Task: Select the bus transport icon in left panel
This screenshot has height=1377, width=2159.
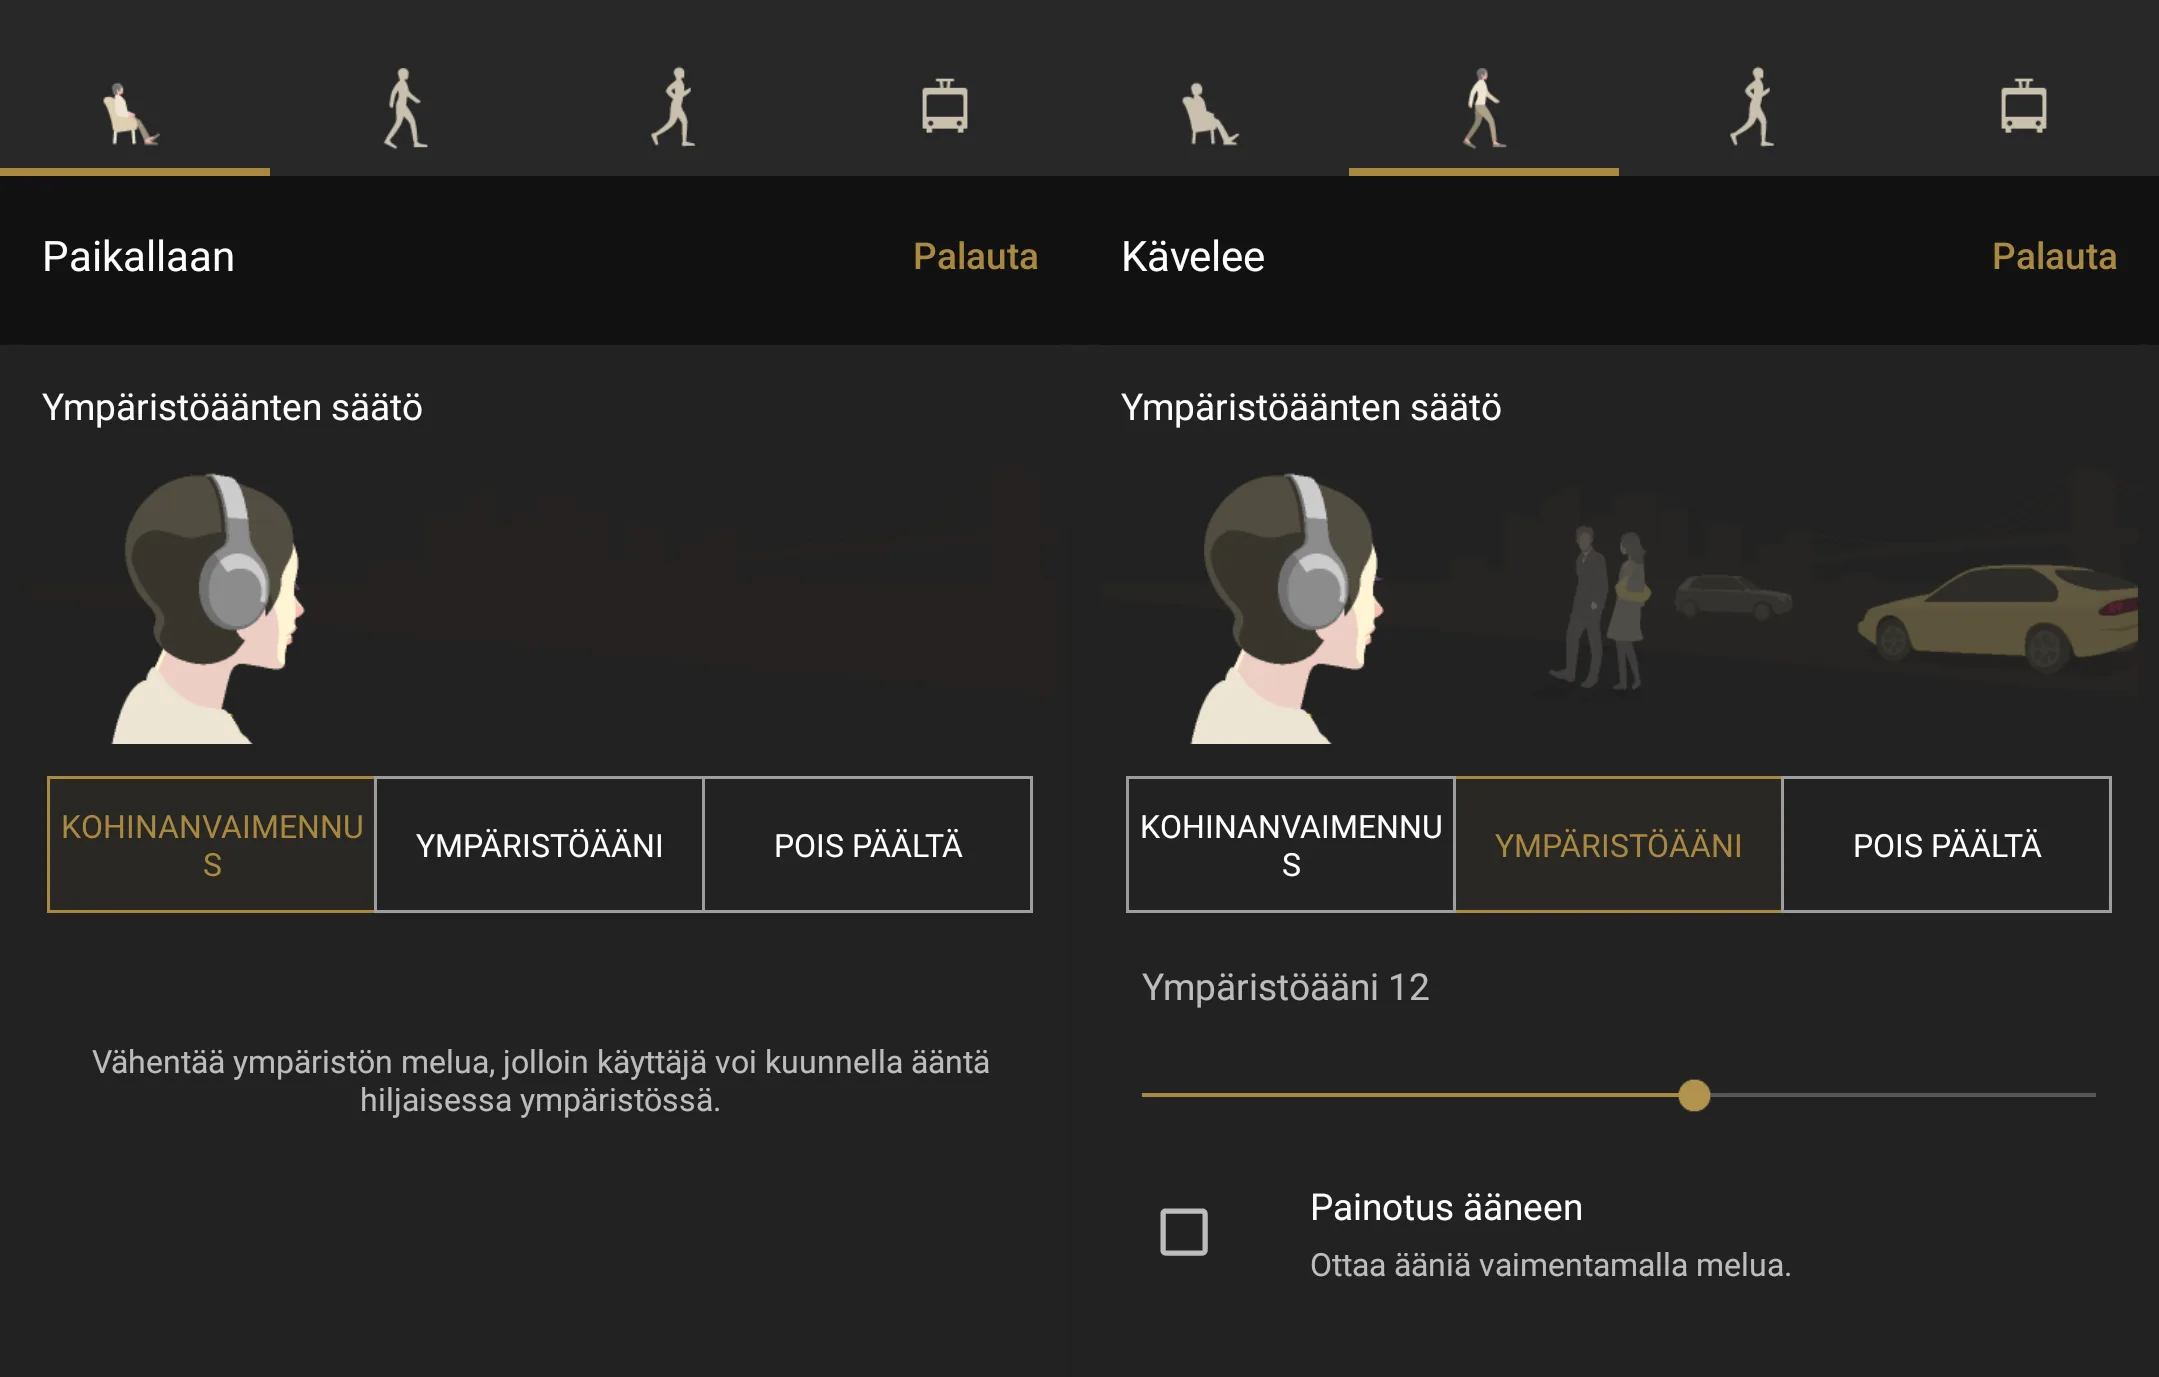Action: tap(944, 106)
